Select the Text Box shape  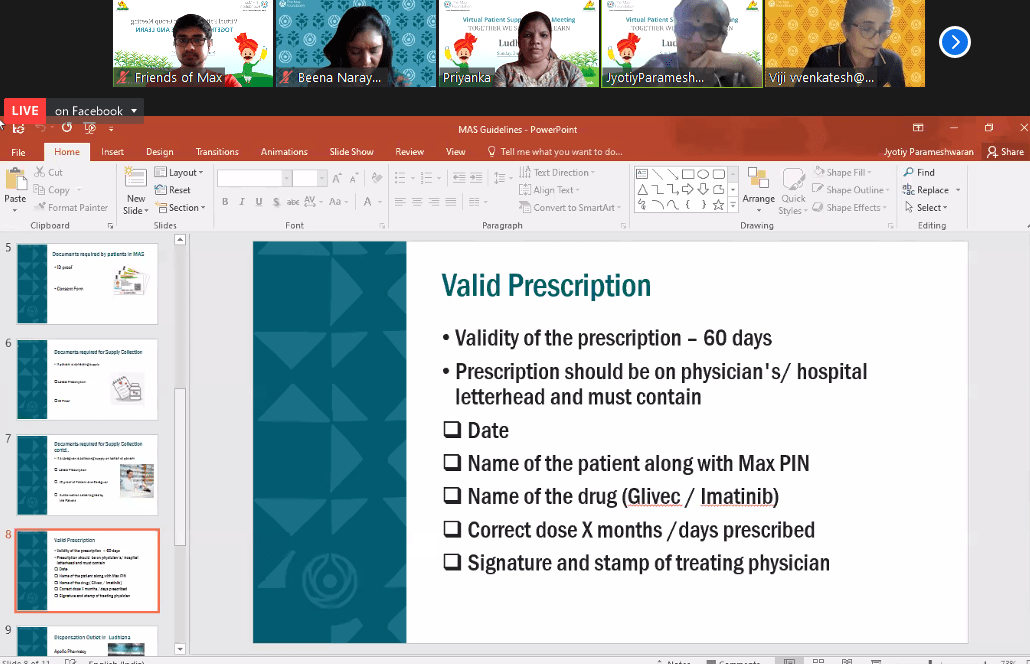tap(642, 174)
